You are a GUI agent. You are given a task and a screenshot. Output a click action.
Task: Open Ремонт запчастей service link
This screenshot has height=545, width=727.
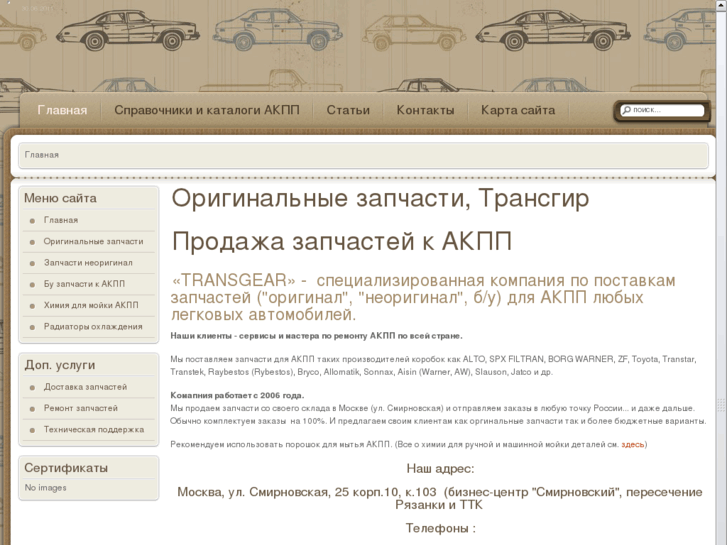(81, 408)
